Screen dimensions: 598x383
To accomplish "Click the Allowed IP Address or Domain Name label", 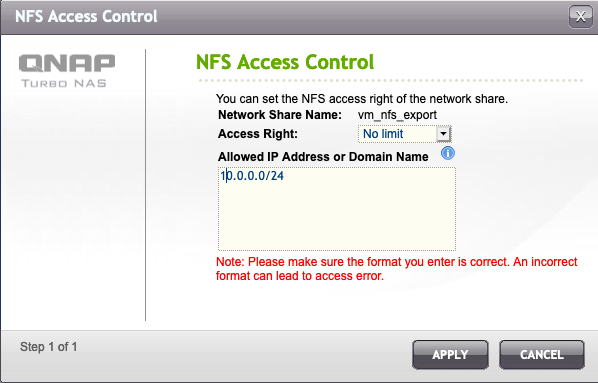I will click(323, 157).
